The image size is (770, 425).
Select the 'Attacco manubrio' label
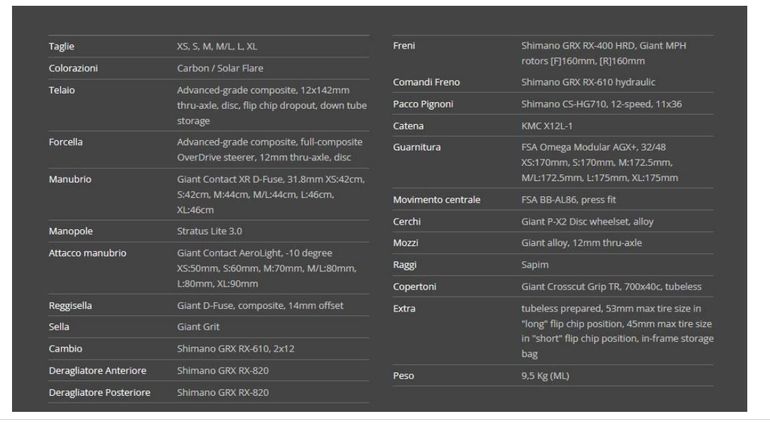click(x=87, y=253)
